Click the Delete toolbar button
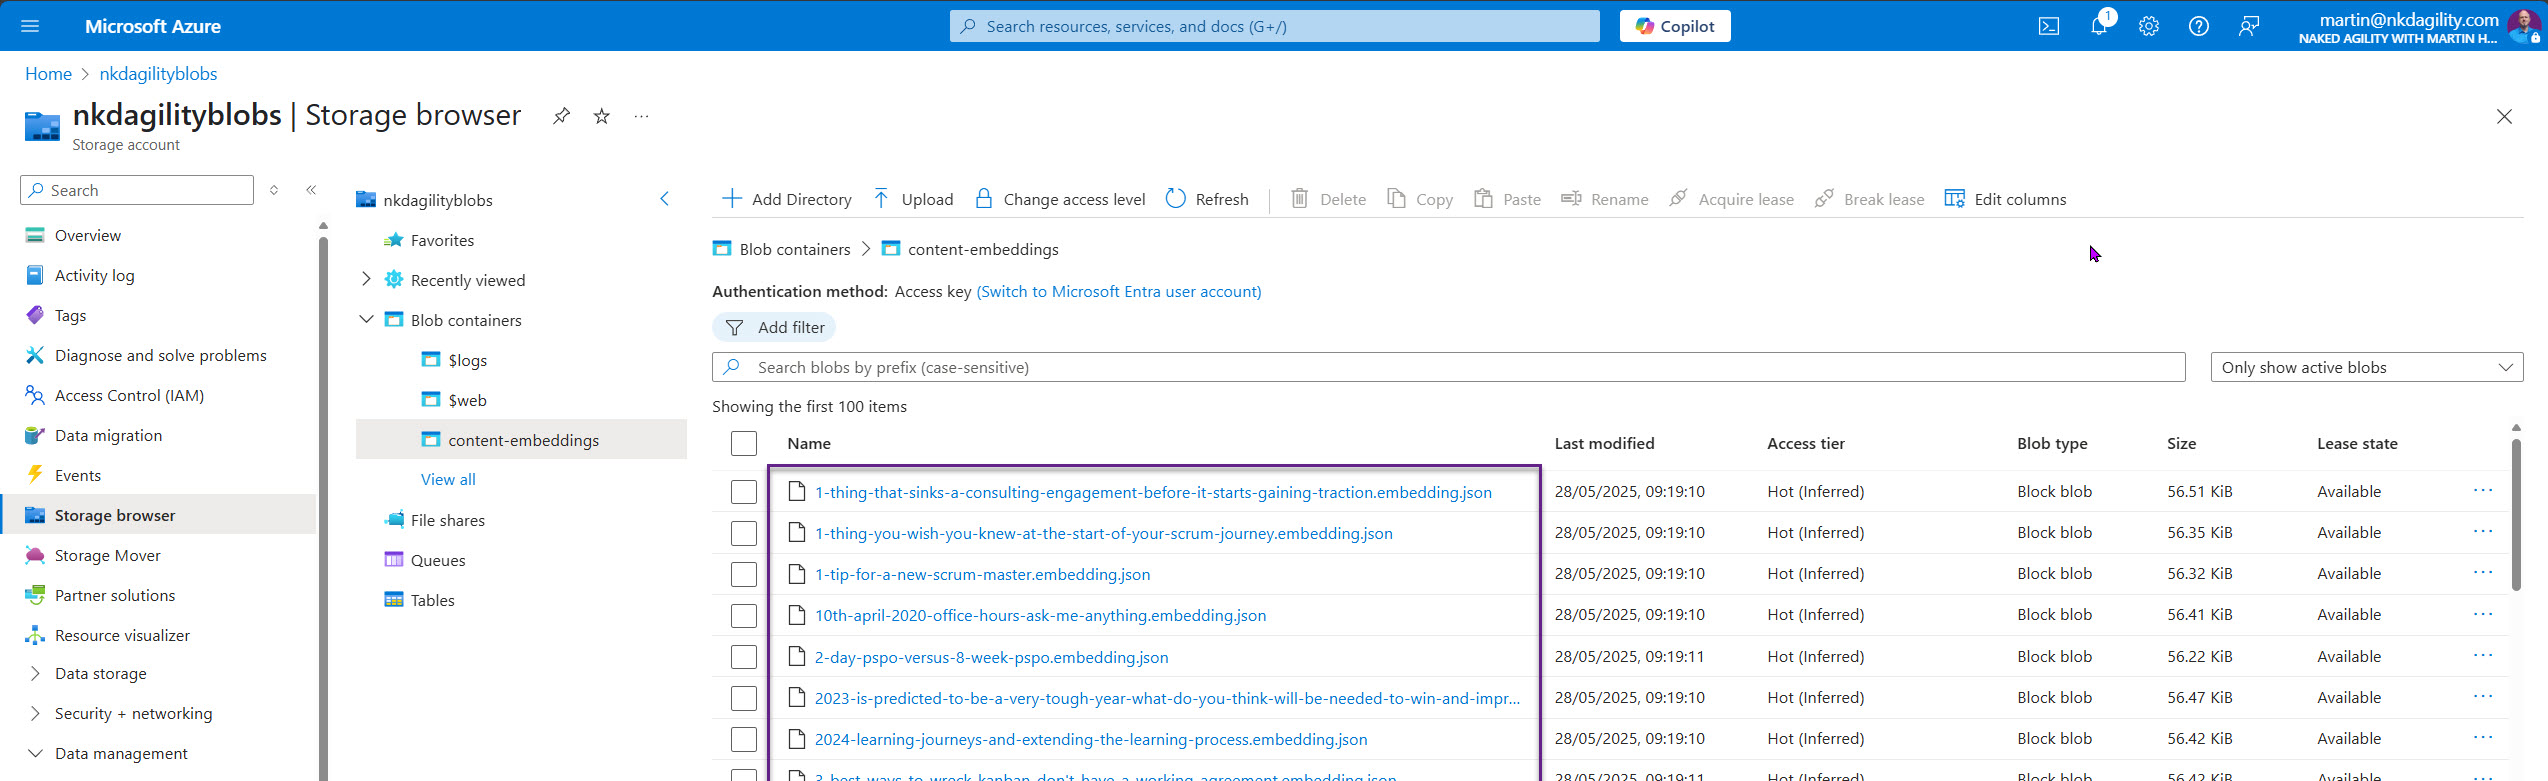 click(1328, 199)
